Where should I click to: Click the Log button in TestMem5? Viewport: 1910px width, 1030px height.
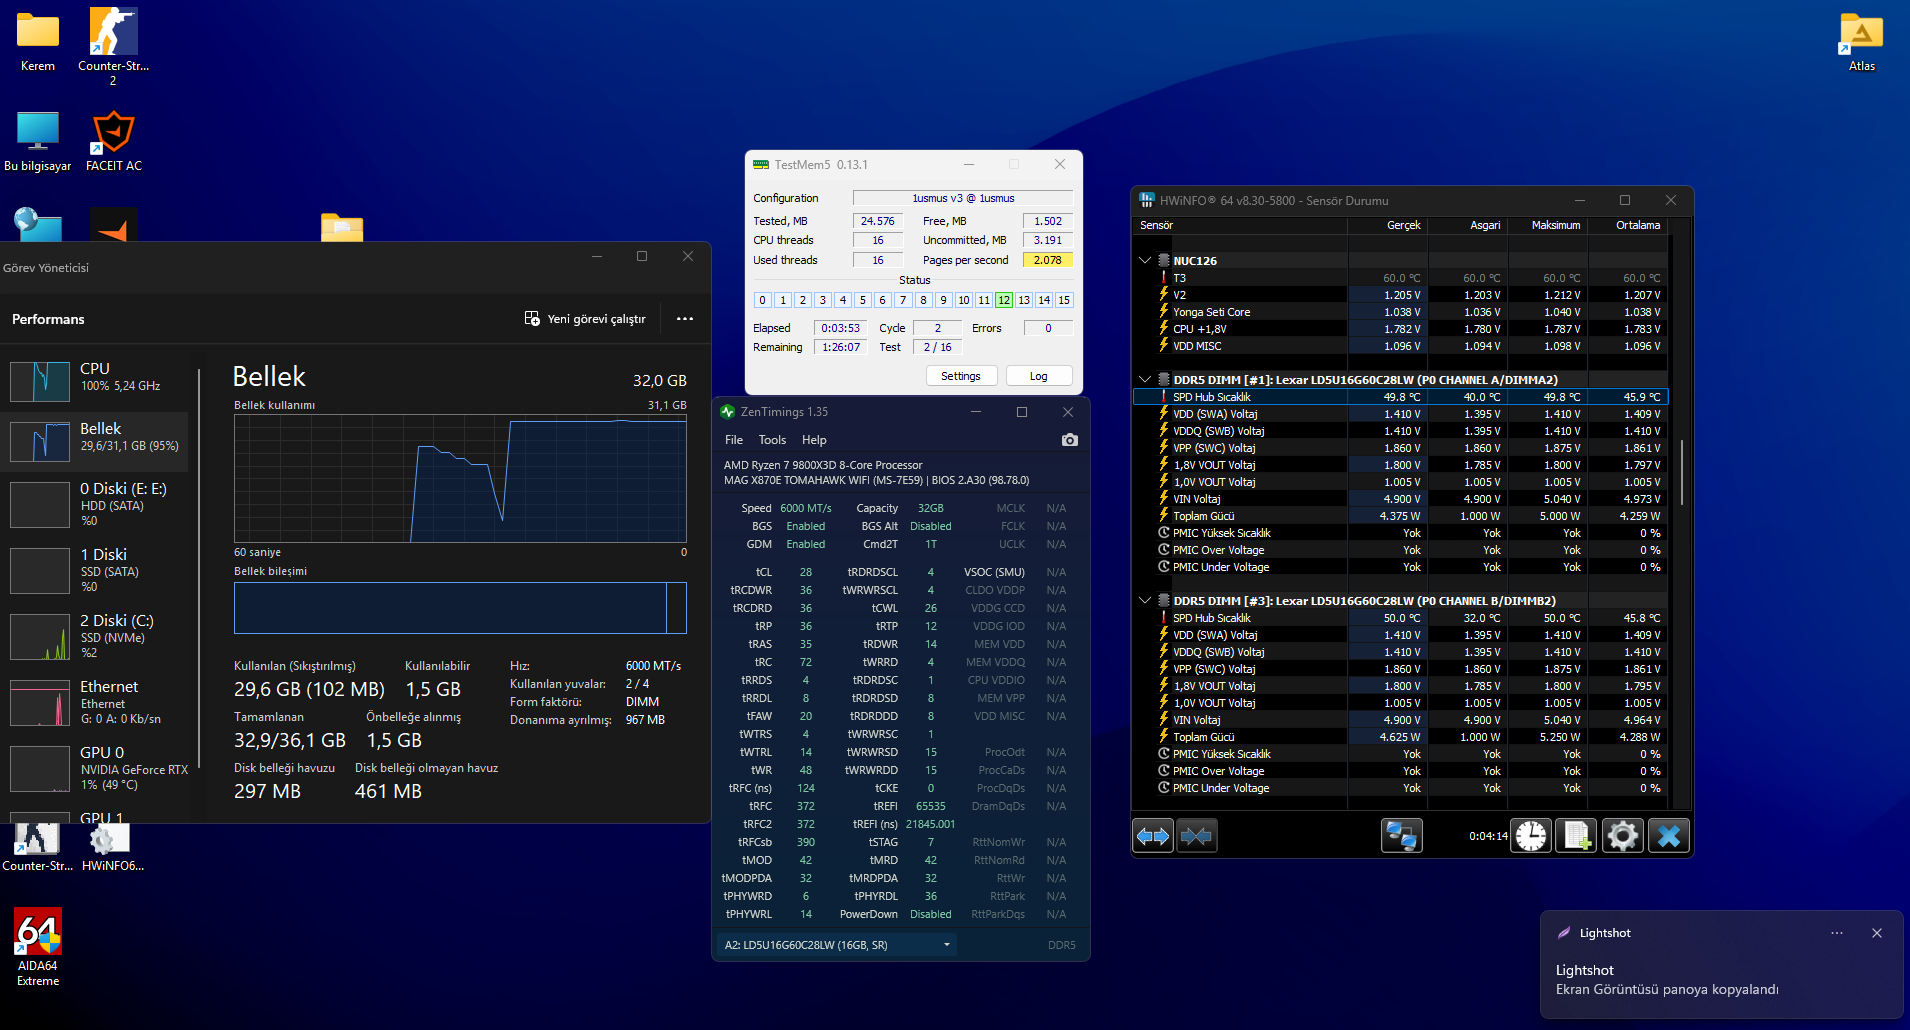[1039, 376]
